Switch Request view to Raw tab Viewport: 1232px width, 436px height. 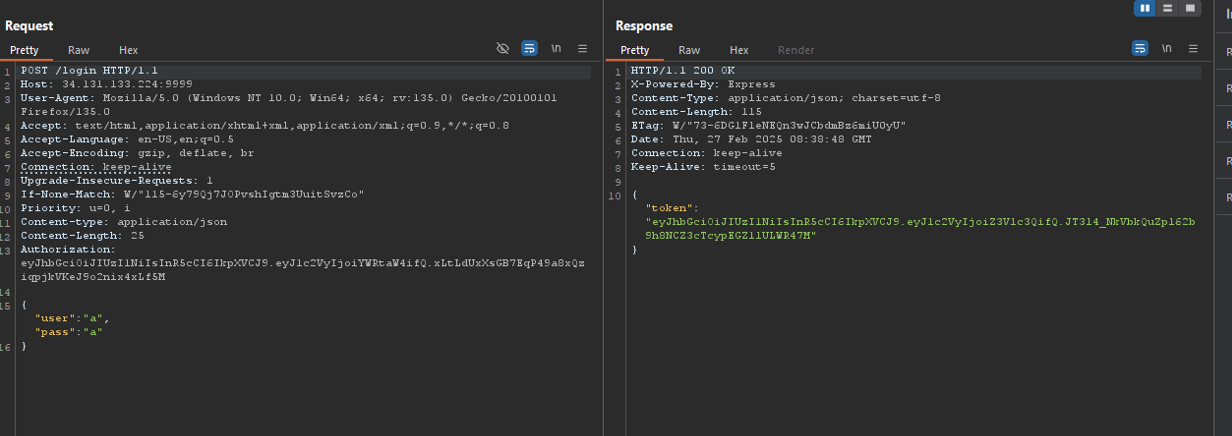[x=79, y=50]
